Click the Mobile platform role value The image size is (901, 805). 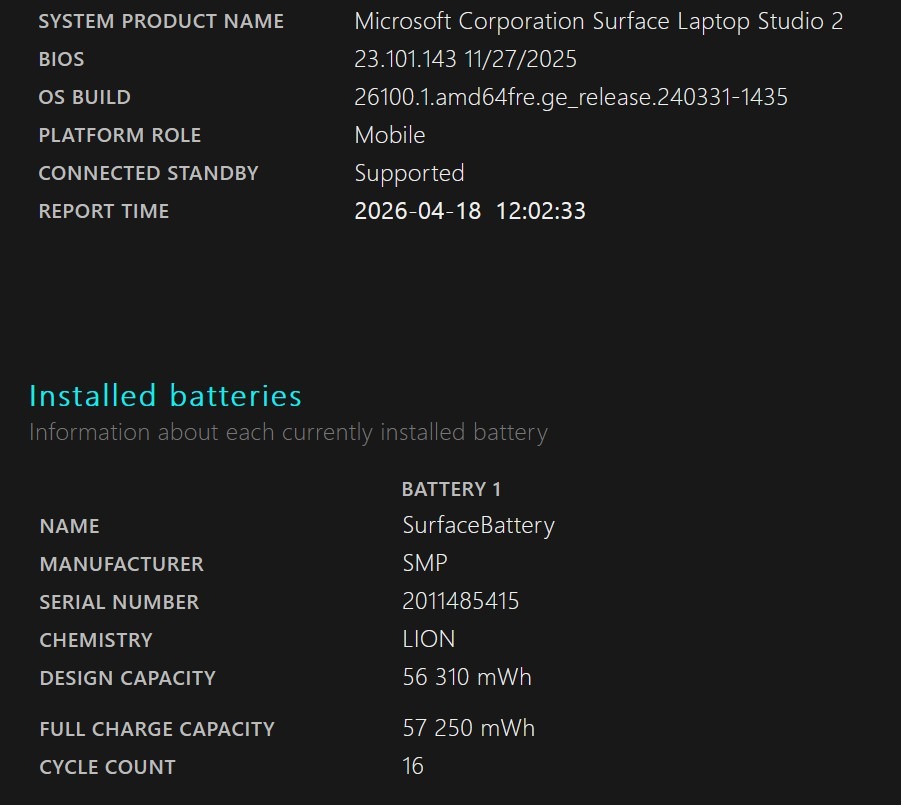pos(390,135)
